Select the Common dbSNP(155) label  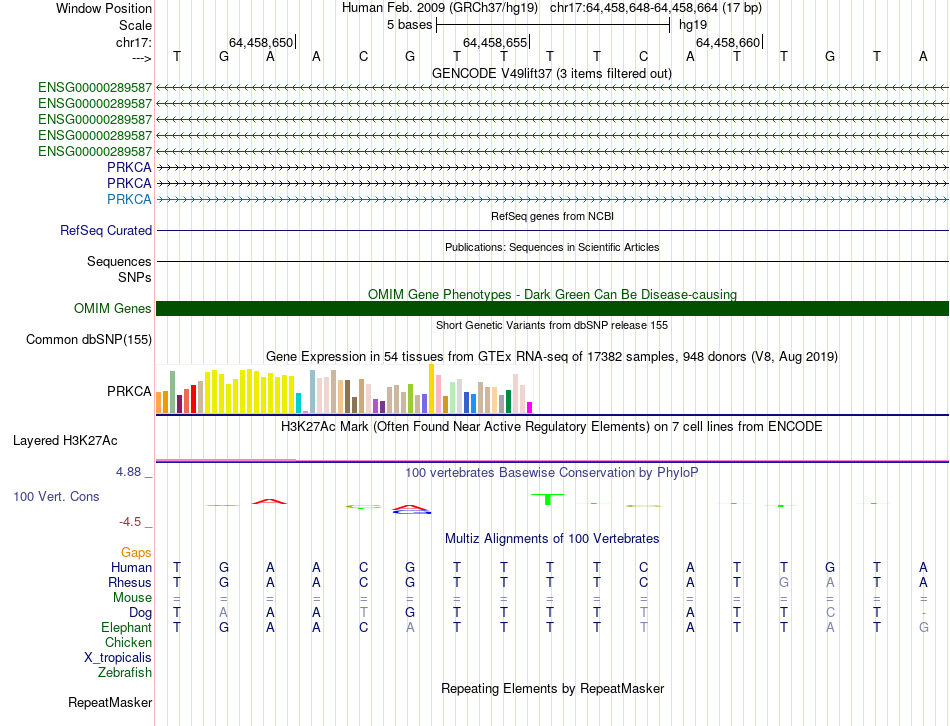(x=88, y=339)
